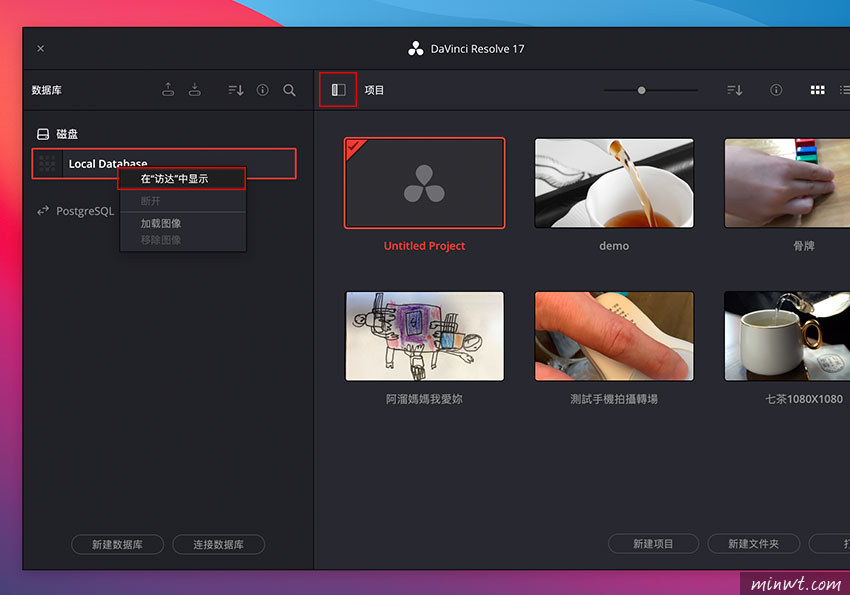The width and height of the screenshot is (850, 595).
Task: Click the 新建数据库 button
Action: point(117,545)
